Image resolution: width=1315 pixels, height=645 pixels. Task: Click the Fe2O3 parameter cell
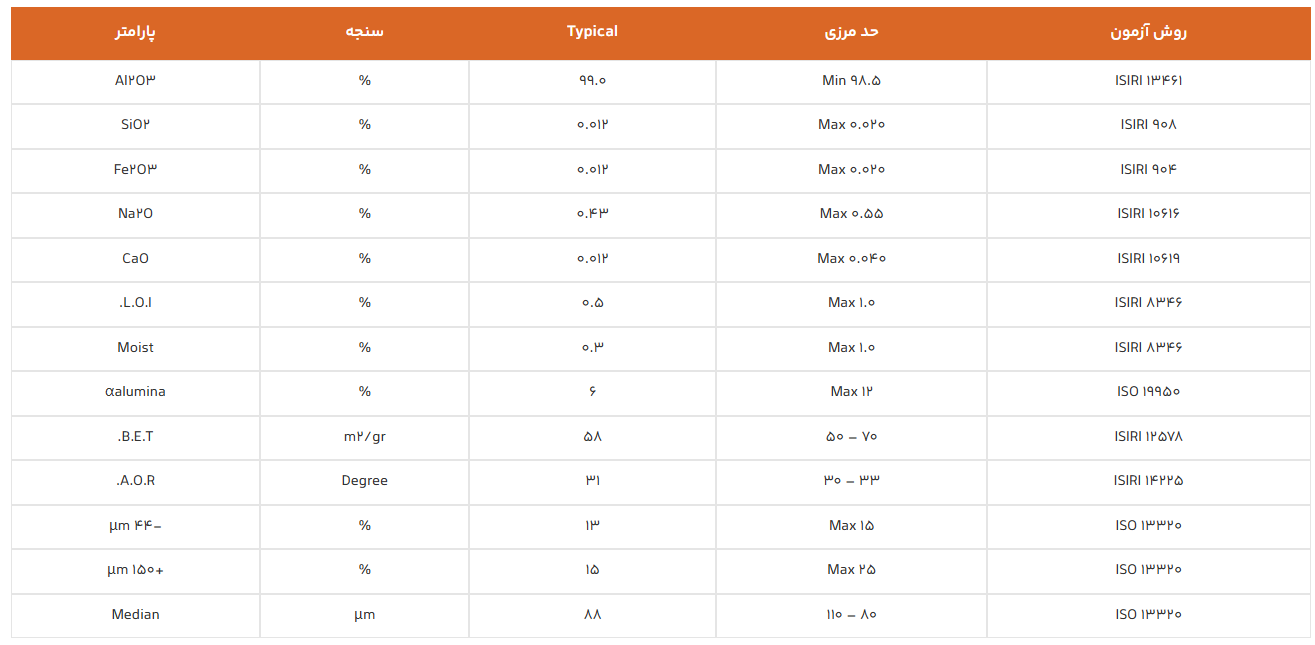(x=135, y=169)
